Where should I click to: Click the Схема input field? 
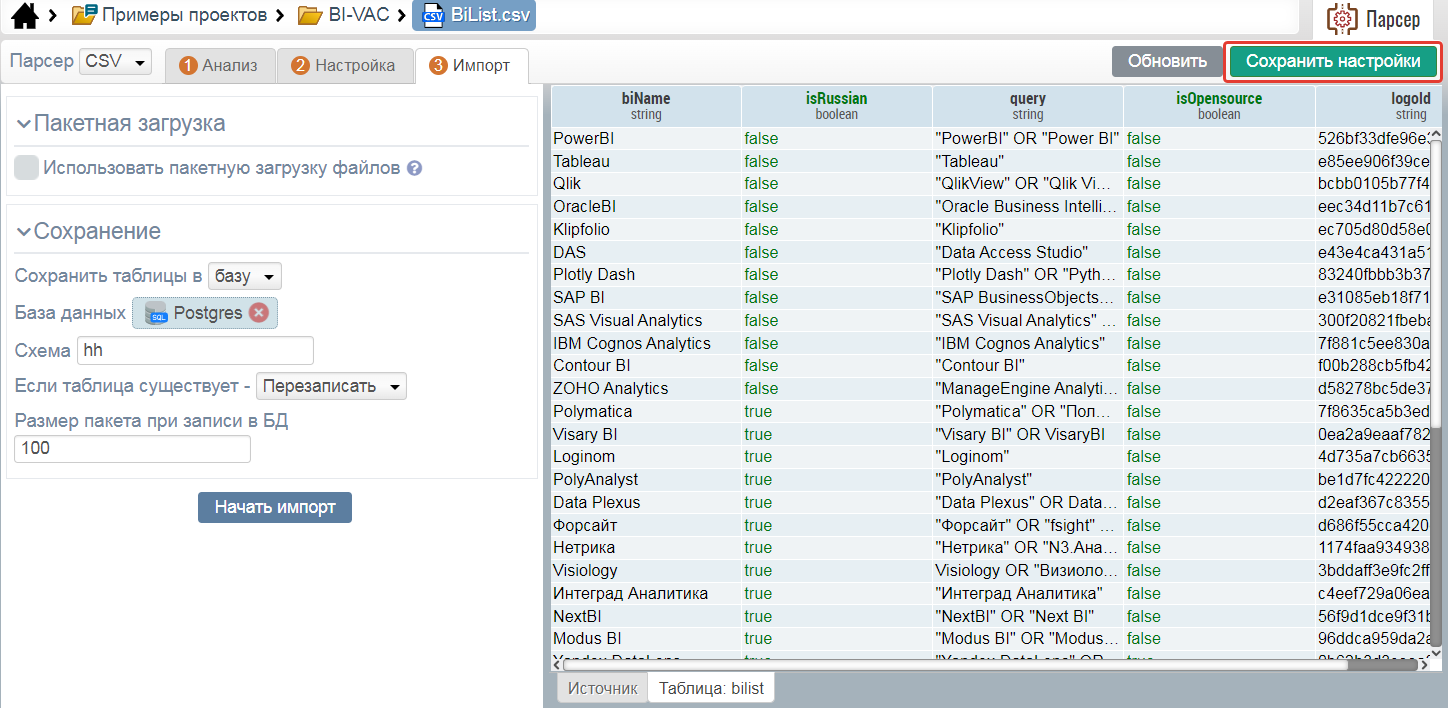tap(195, 351)
